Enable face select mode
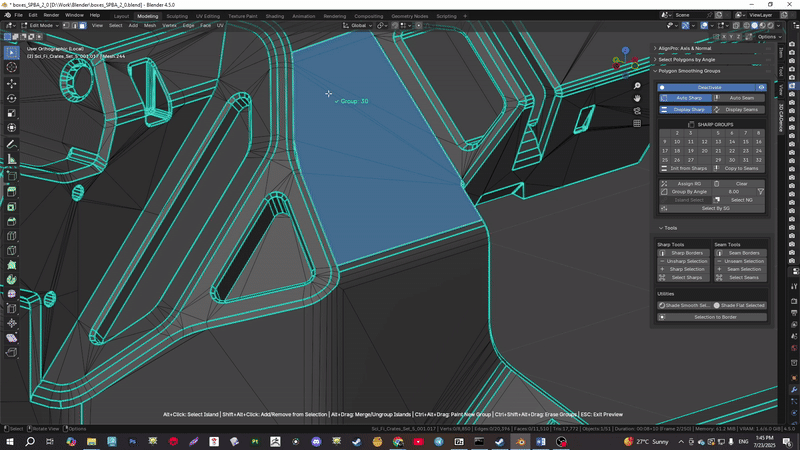Screen dimensions: 800x450 pyautogui.click(x=83, y=26)
